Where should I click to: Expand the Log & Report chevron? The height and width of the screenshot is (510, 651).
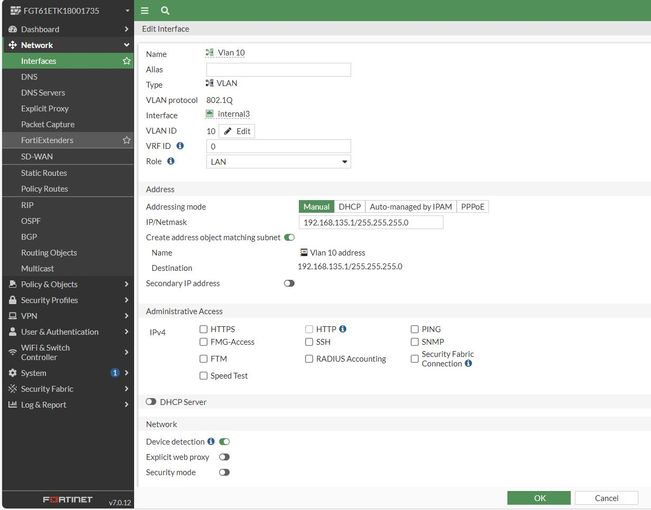pyautogui.click(x=126, y=404)
